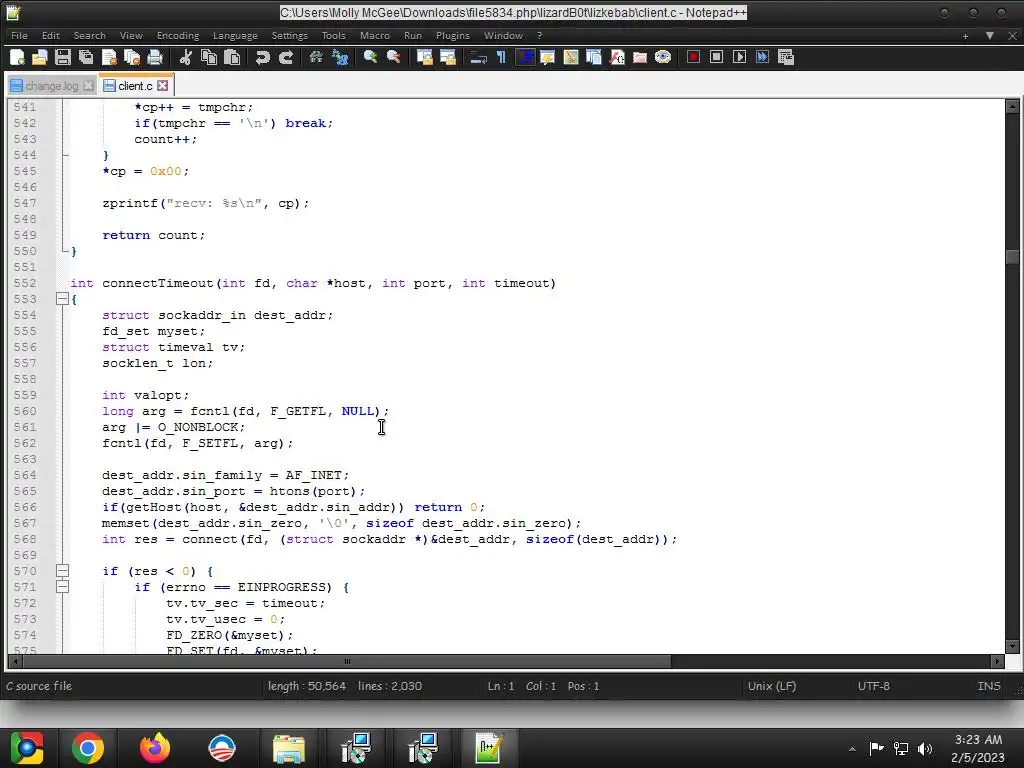
Task: Open the View menu
Action: (131, 35)
